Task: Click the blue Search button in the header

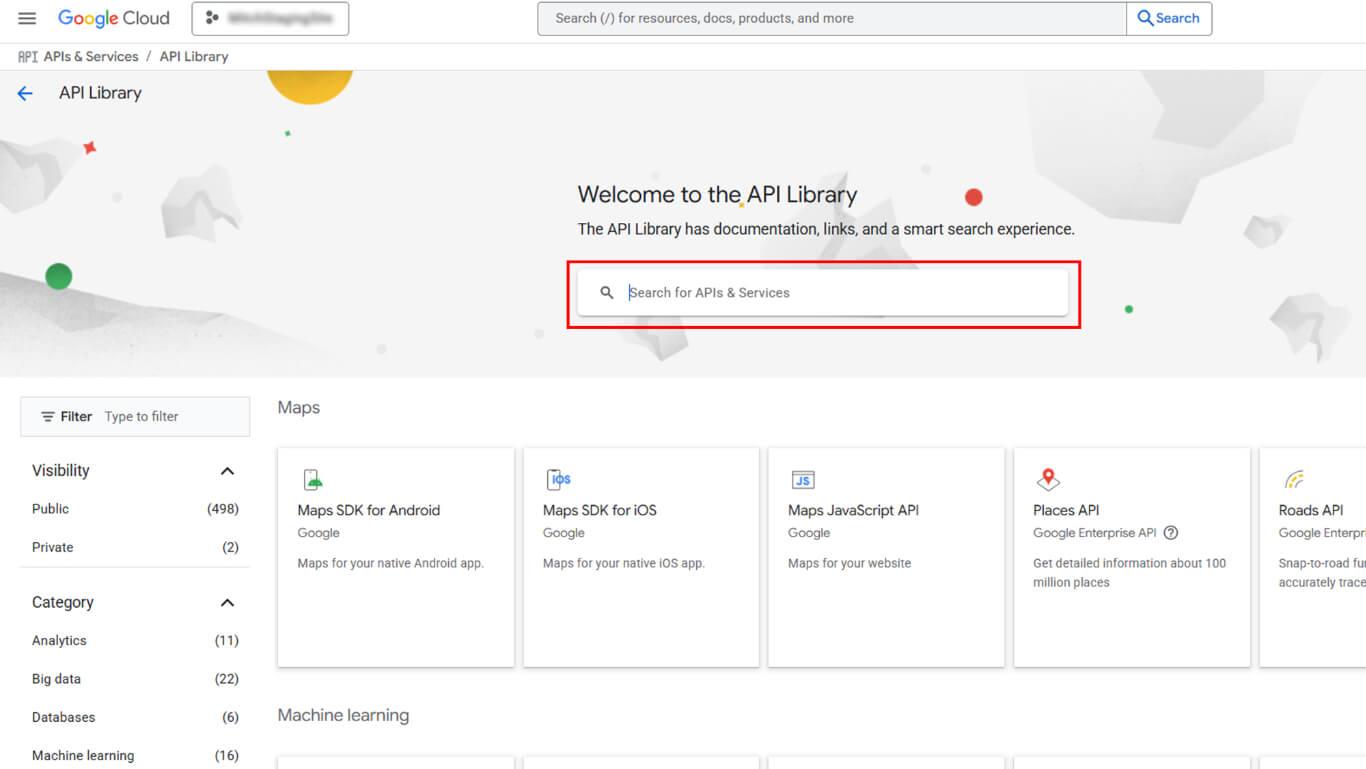Action: (x=1168, y=18)
